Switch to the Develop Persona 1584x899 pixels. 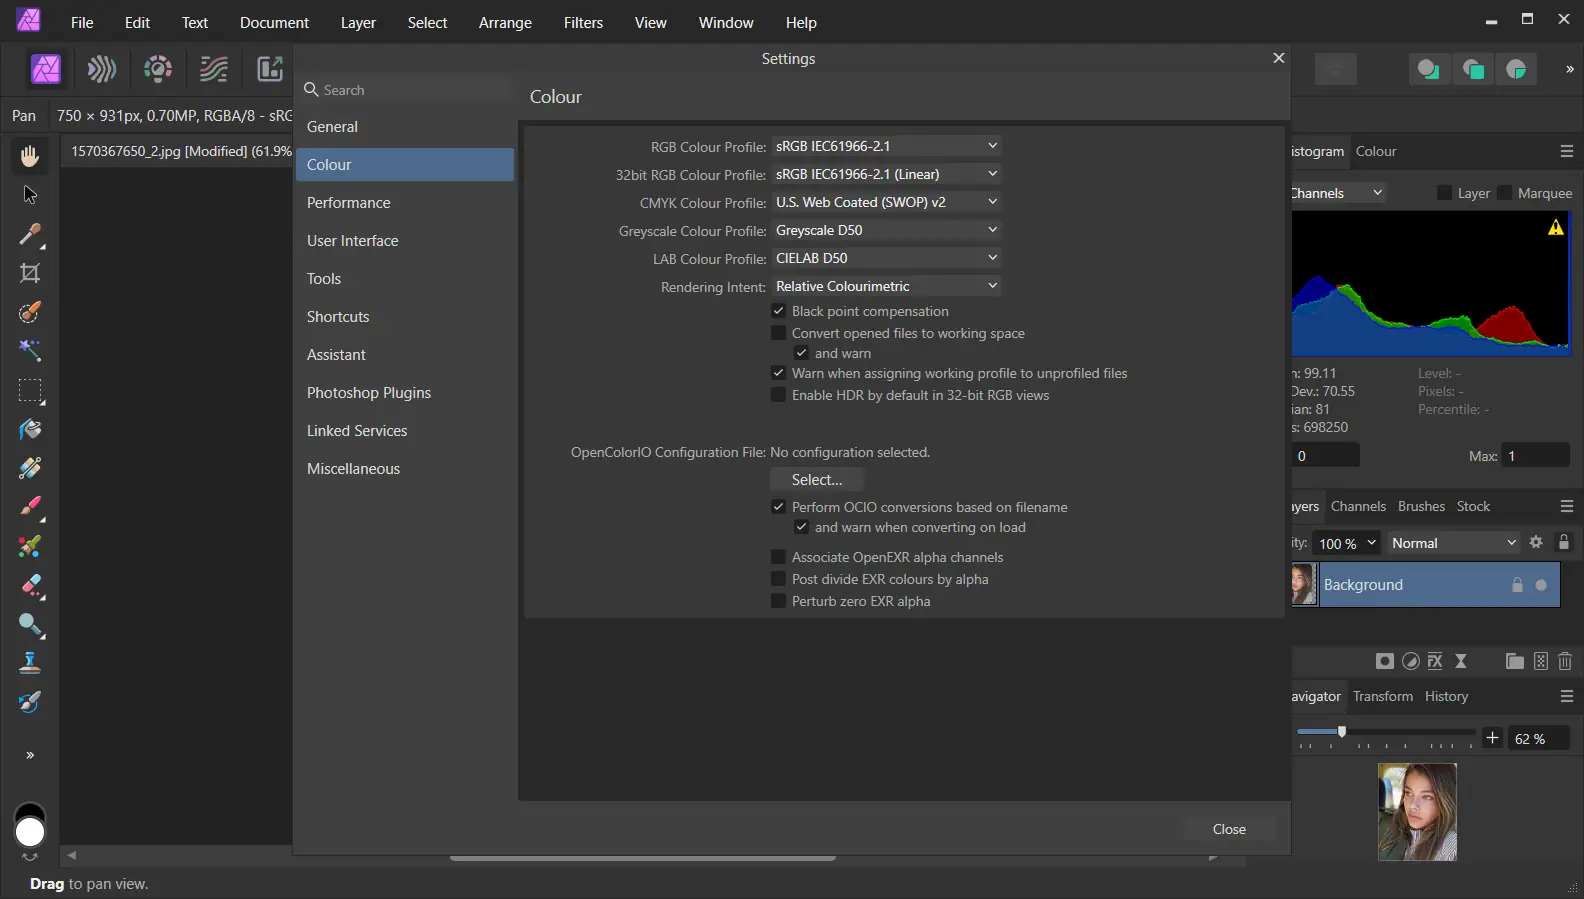158,69
